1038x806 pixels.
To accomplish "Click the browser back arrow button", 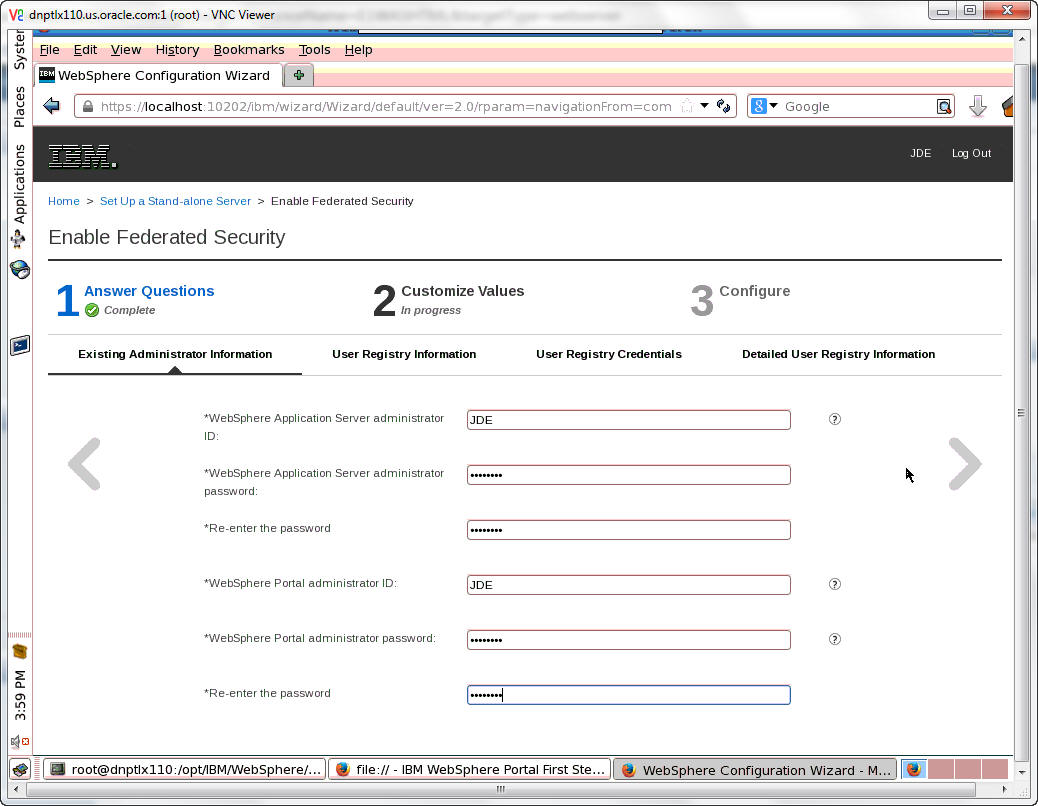I will 53,106.
